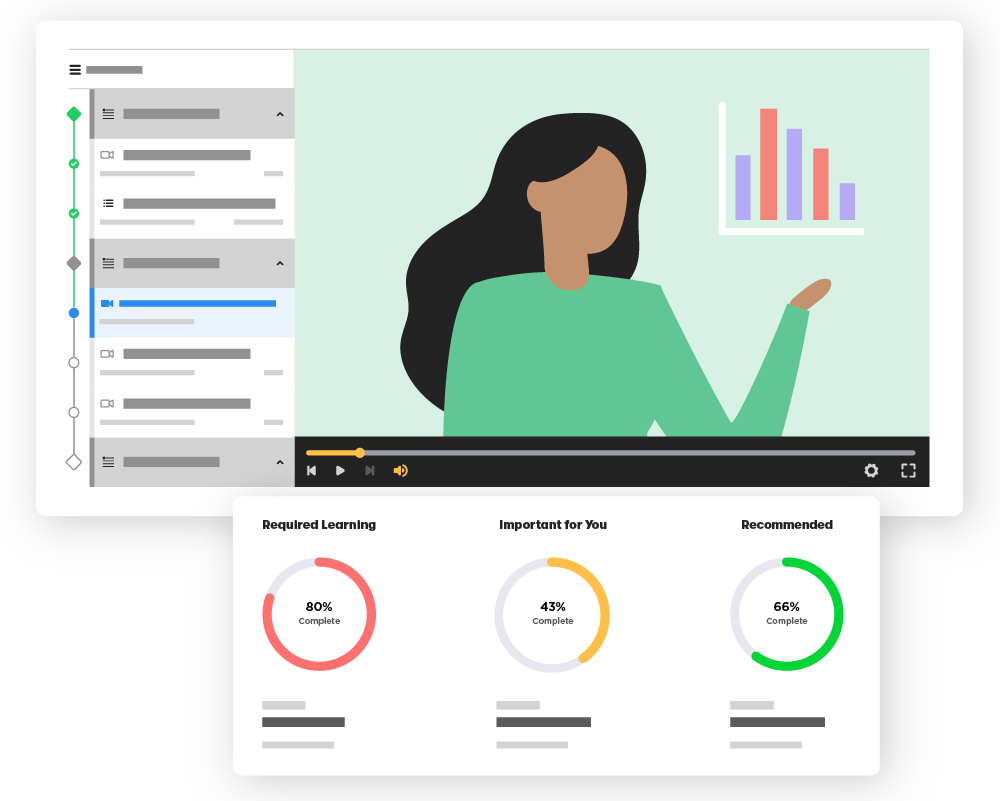Viewport: 1000px width, 801px height.
Task: Click the 66% Complete green progress ring
Action: (x=786, y=614)
